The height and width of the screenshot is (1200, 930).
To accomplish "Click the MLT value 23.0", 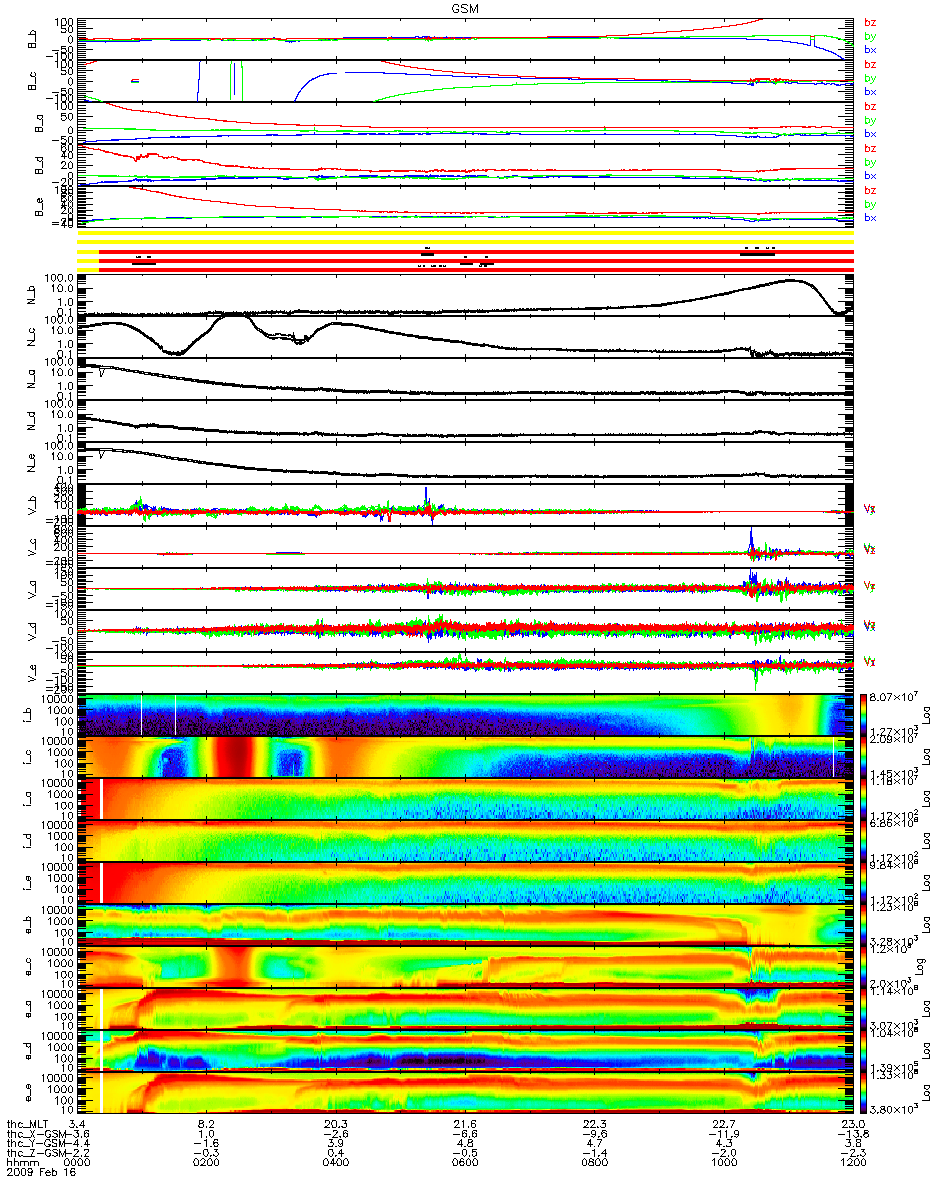I will point(853,1126).
